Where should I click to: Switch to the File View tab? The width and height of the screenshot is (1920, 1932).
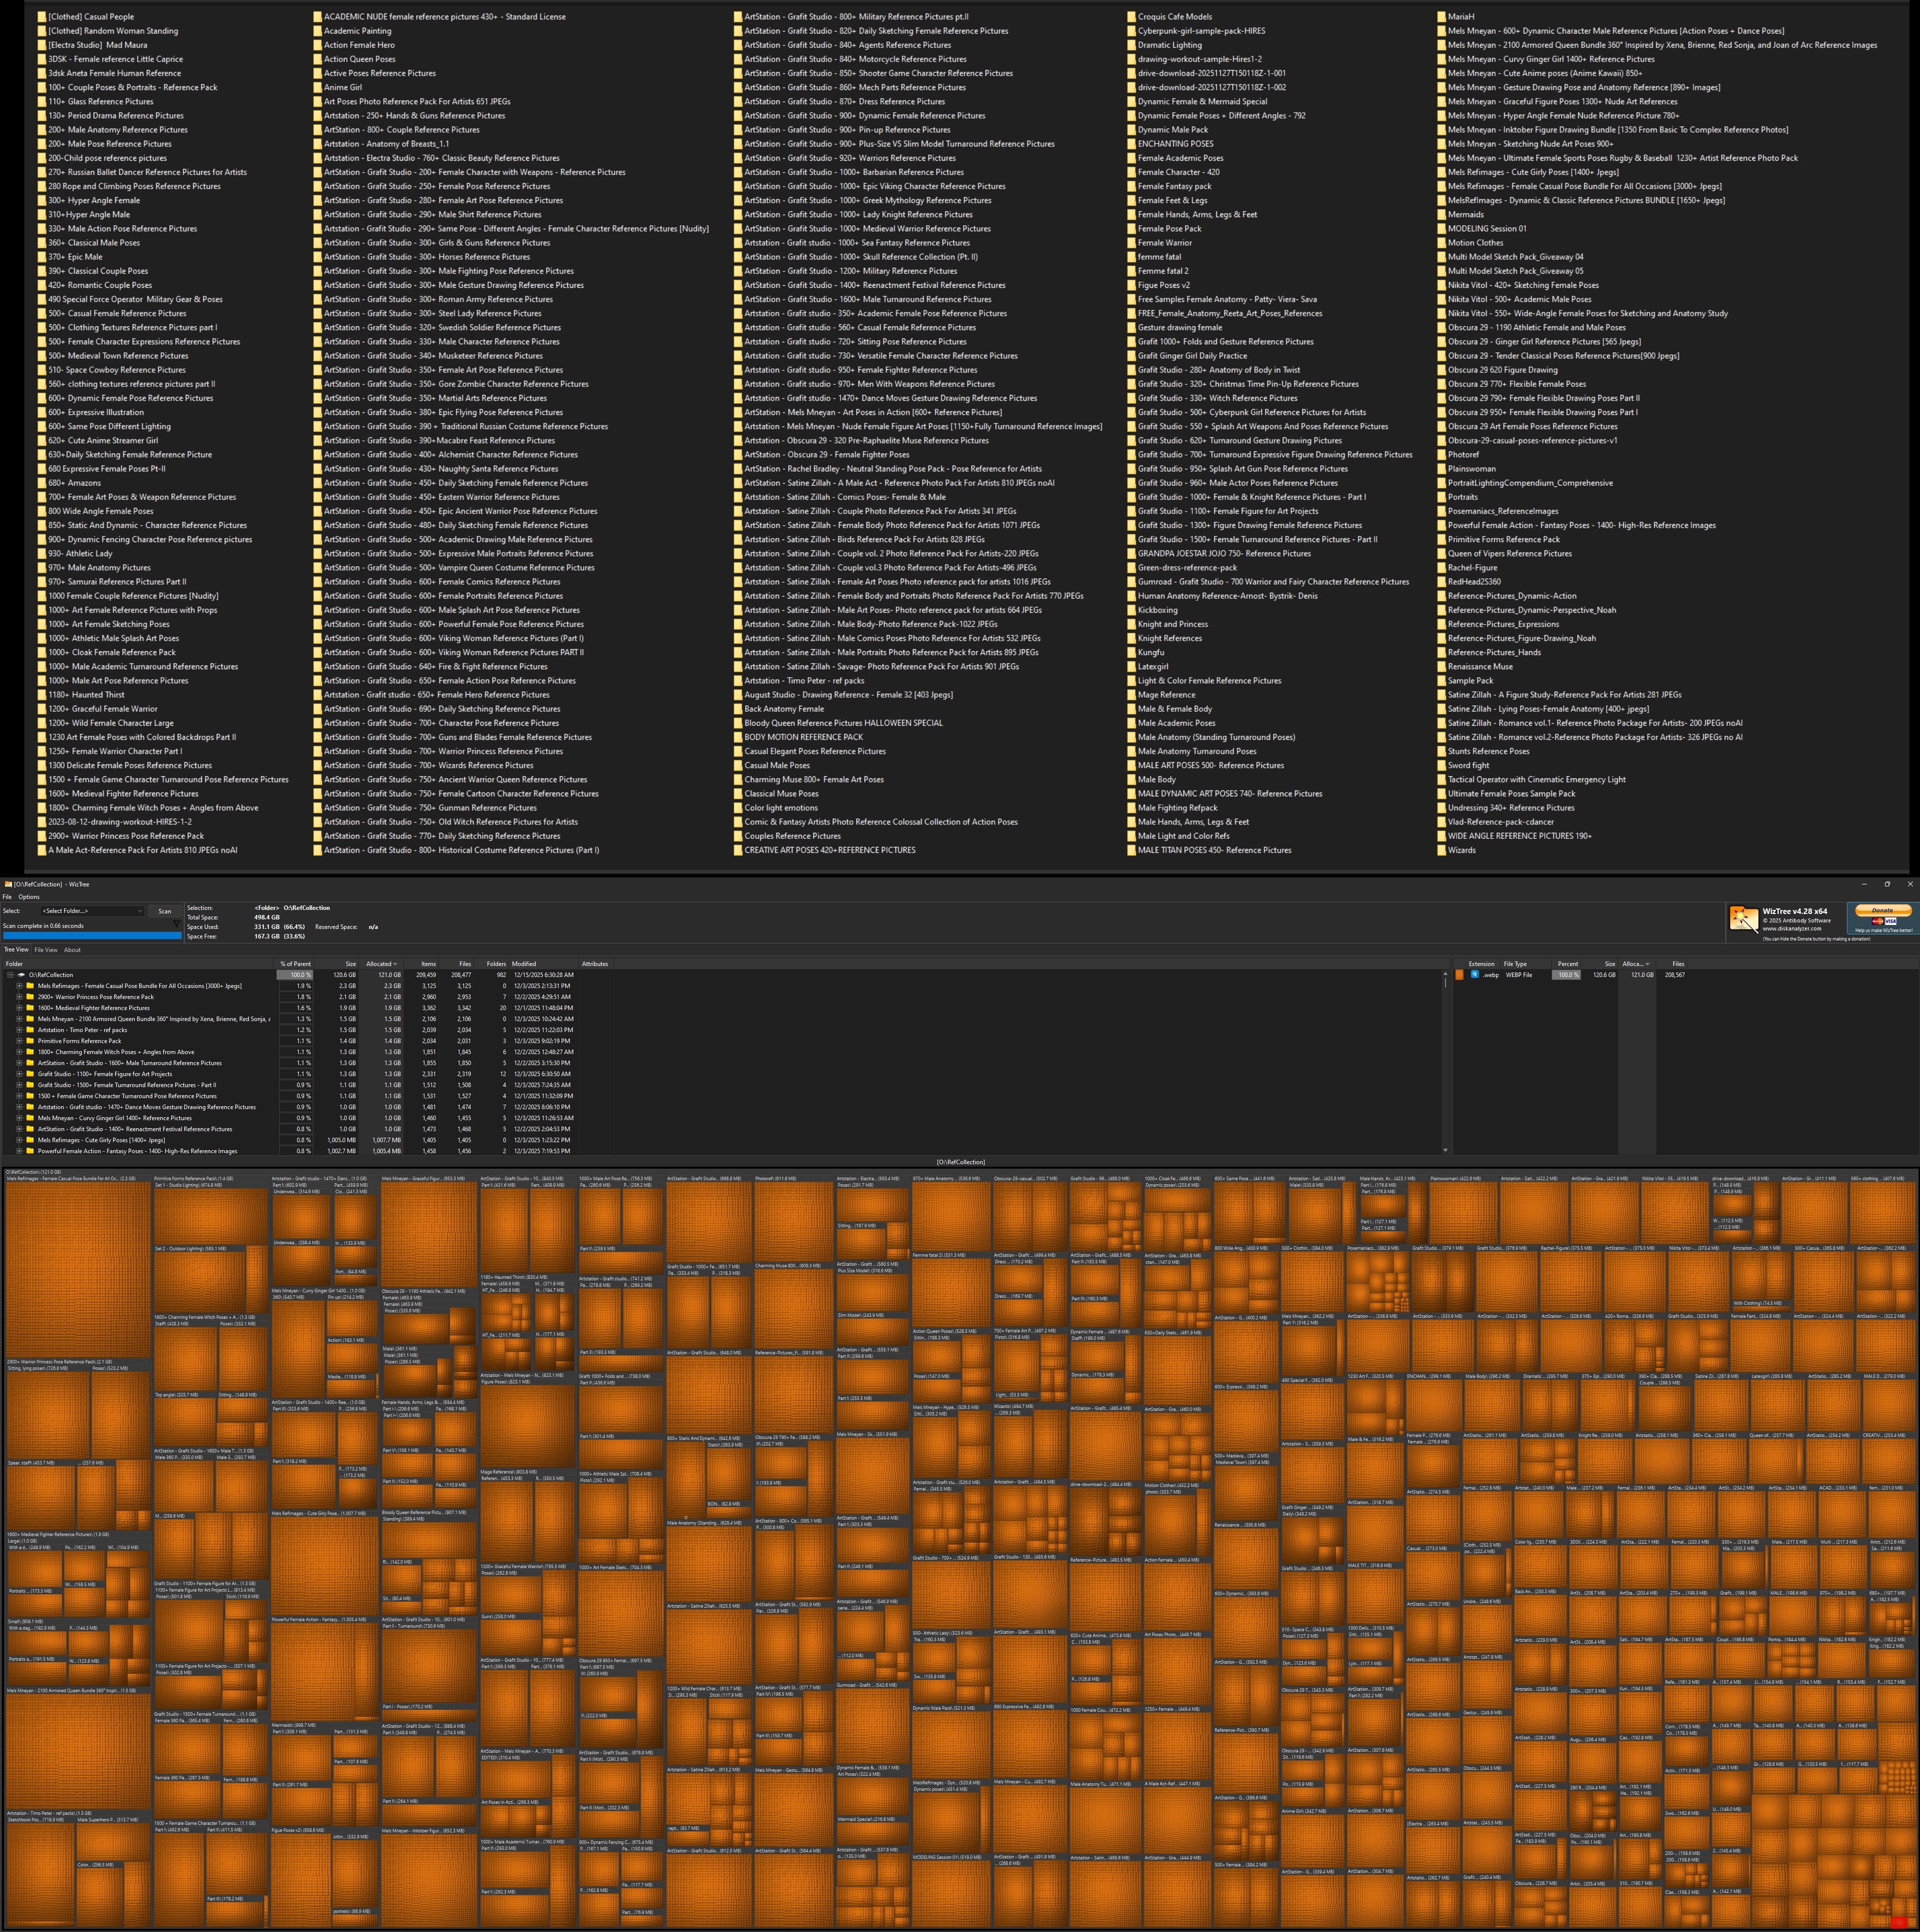tap(46, 950)
